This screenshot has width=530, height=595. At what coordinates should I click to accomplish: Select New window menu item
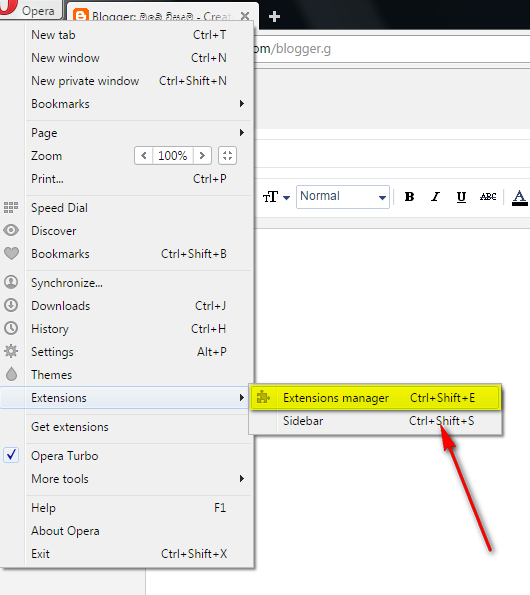coord(127,58)
